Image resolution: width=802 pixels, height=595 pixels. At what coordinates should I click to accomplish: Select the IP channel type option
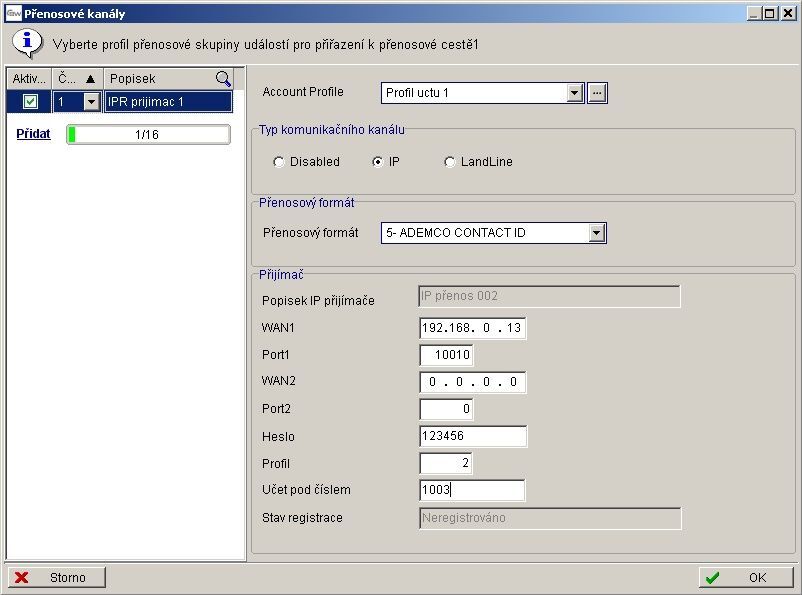coord(378,162)
